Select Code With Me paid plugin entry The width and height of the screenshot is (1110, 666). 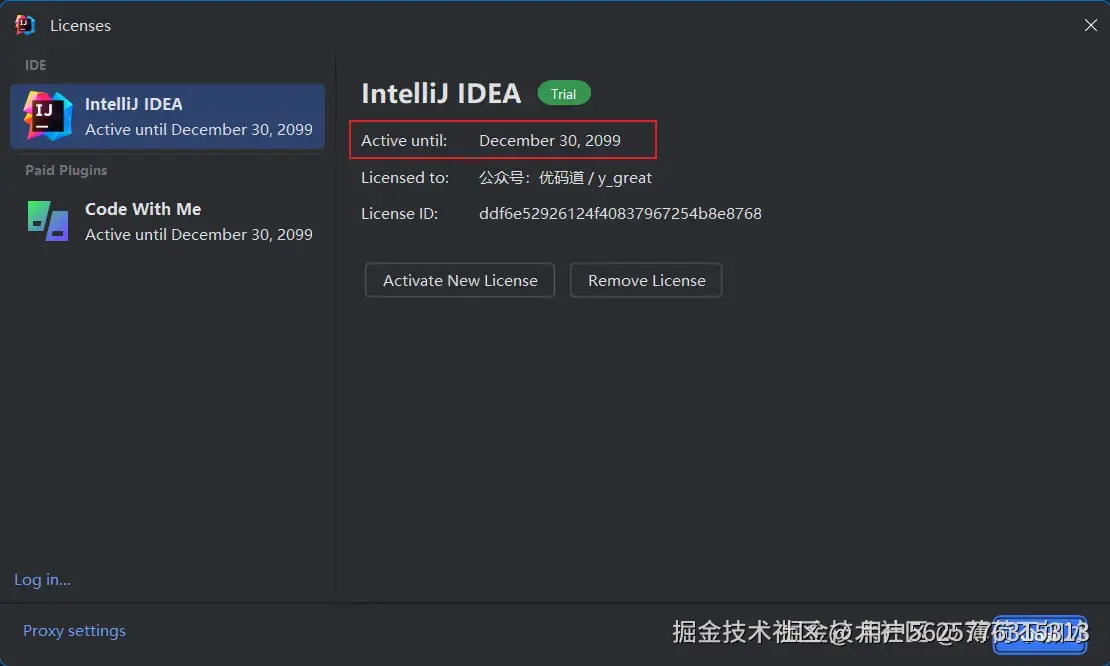click(167, 222)
